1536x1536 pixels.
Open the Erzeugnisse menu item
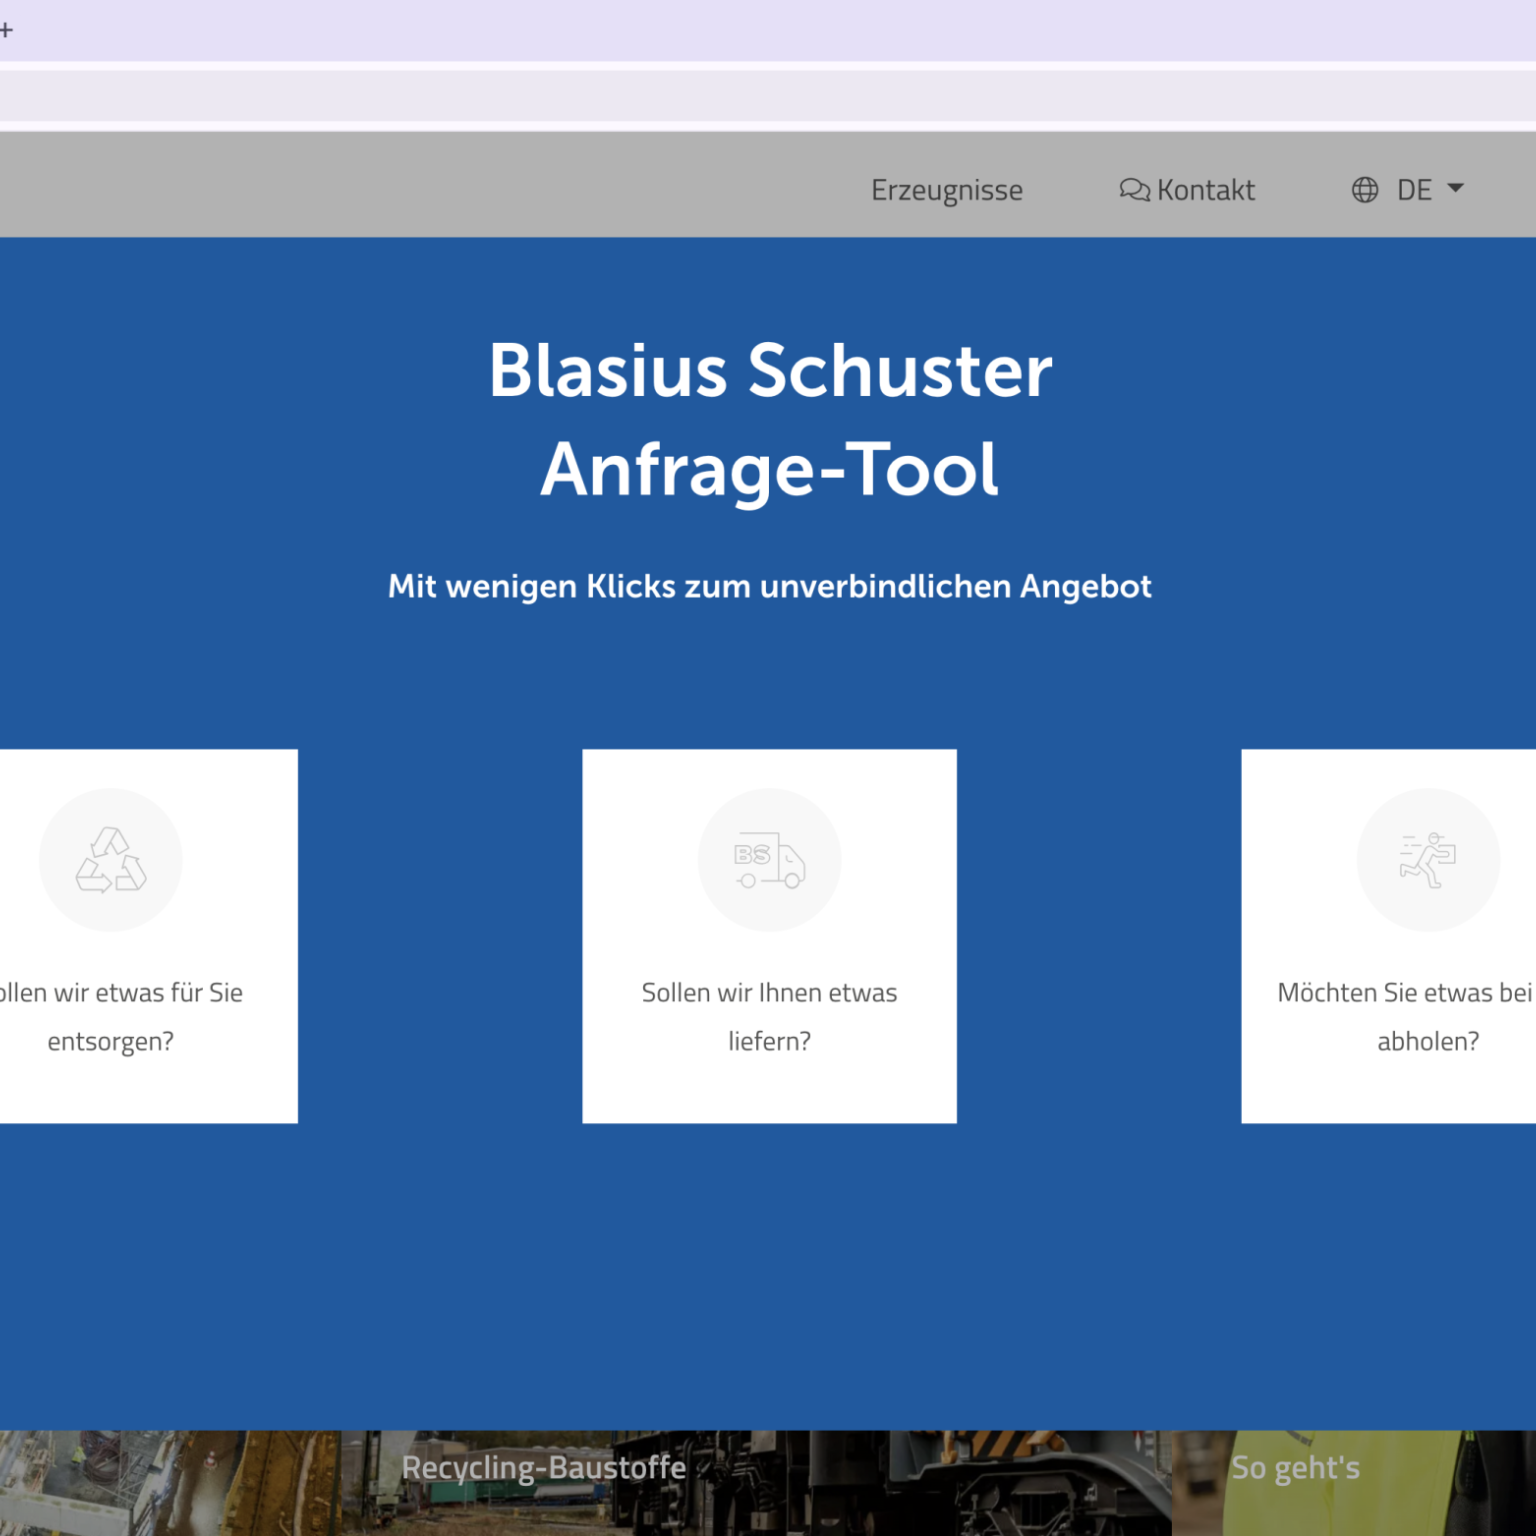(x=946, y=190)
